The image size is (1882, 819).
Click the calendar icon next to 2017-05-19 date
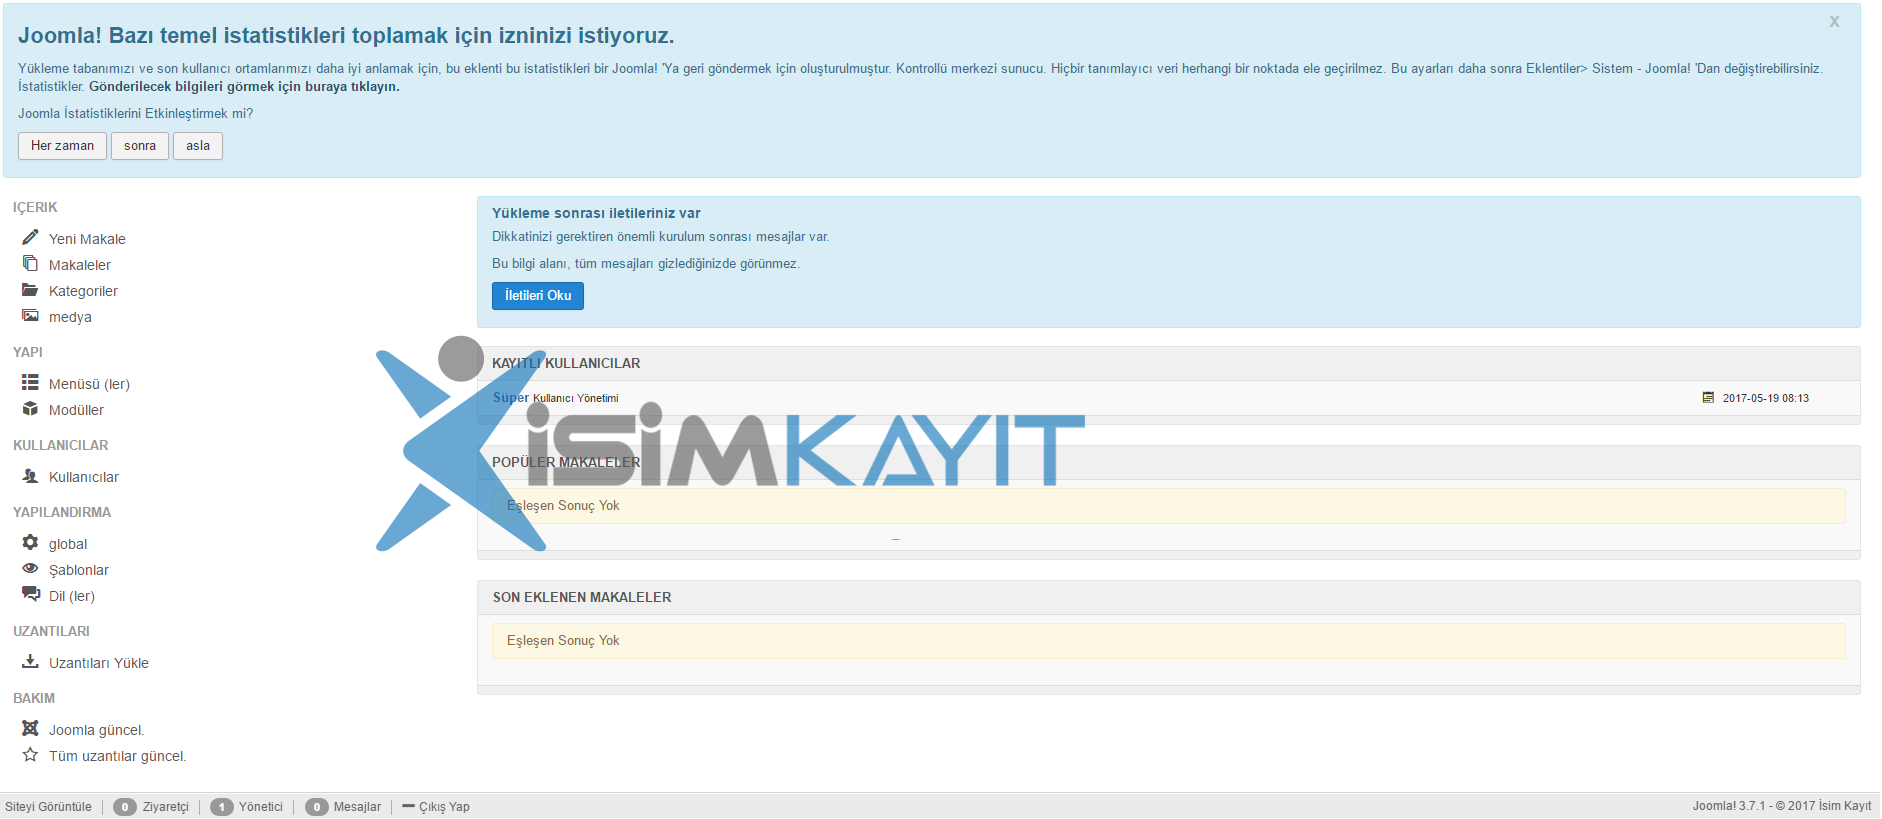pos(1708,398)
